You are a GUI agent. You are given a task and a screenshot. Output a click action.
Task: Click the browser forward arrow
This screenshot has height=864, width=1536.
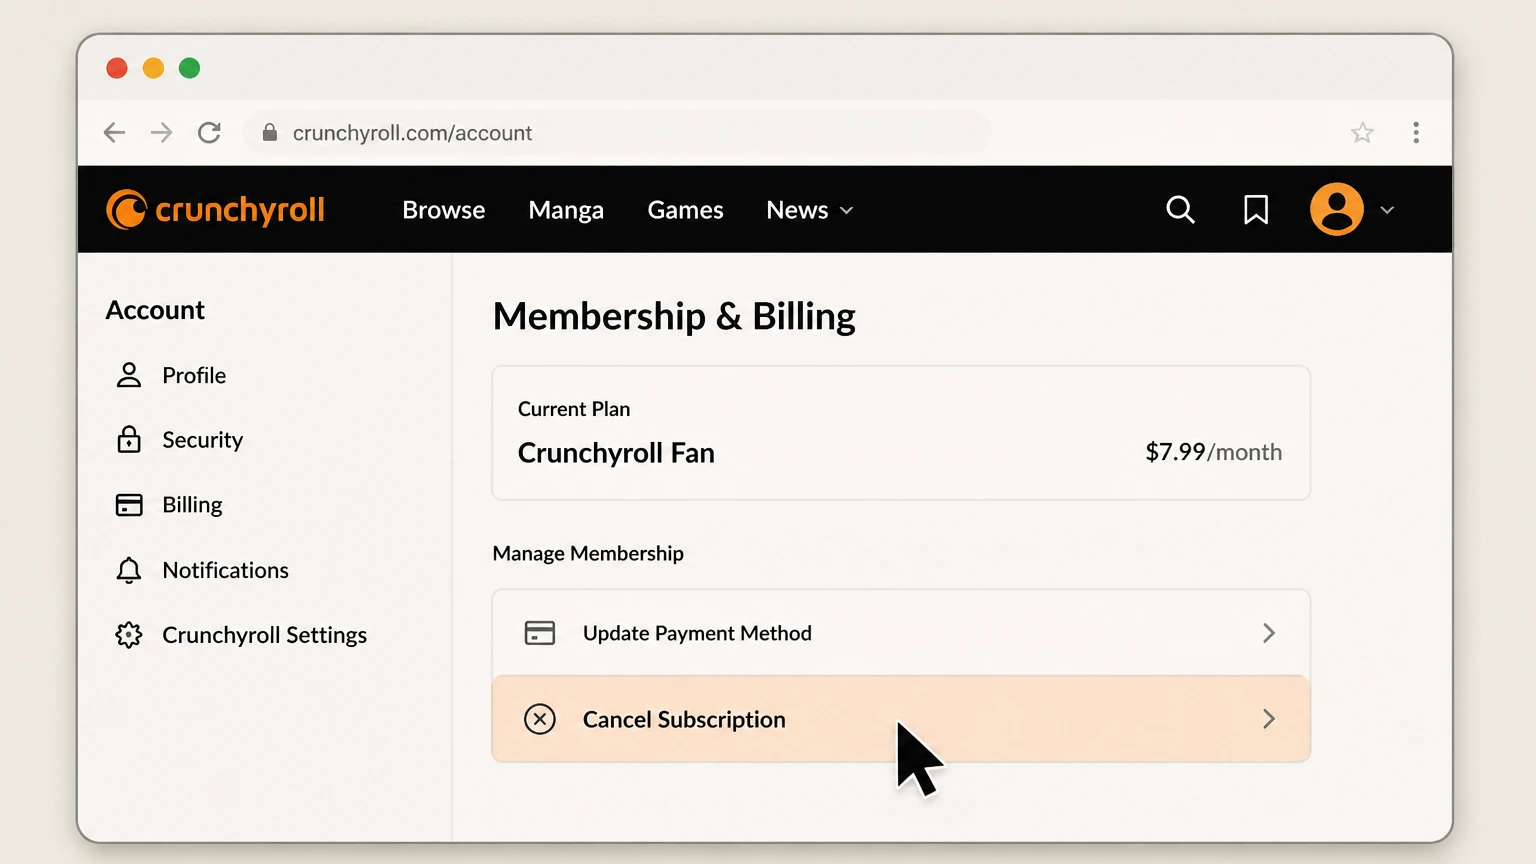161,133
